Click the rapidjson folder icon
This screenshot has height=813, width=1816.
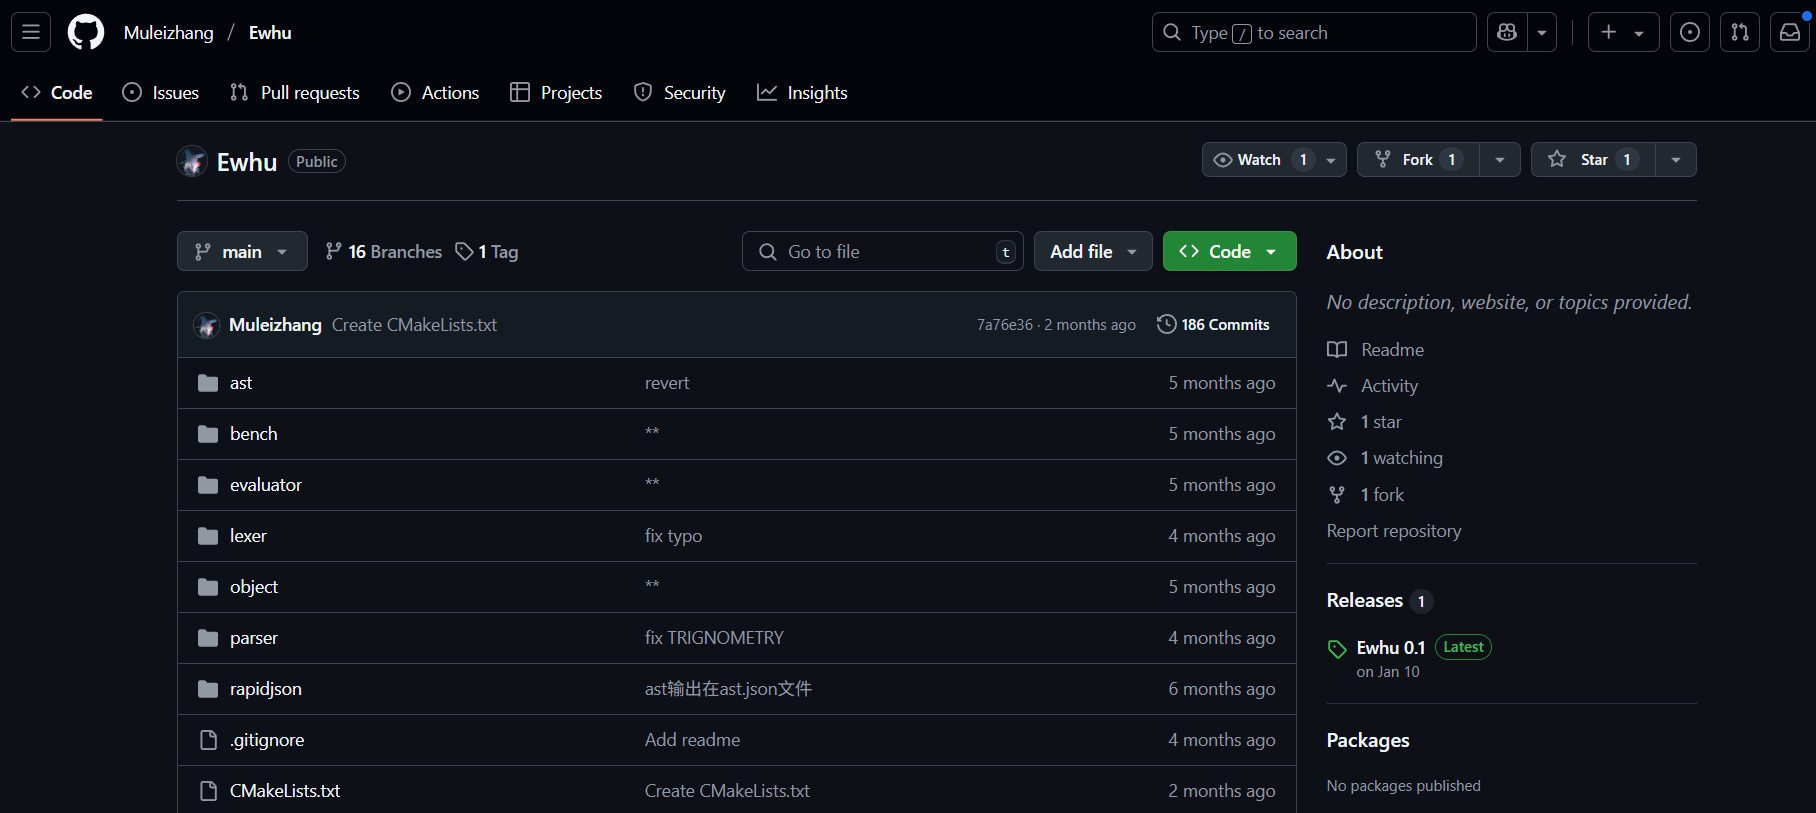point(208,689)
